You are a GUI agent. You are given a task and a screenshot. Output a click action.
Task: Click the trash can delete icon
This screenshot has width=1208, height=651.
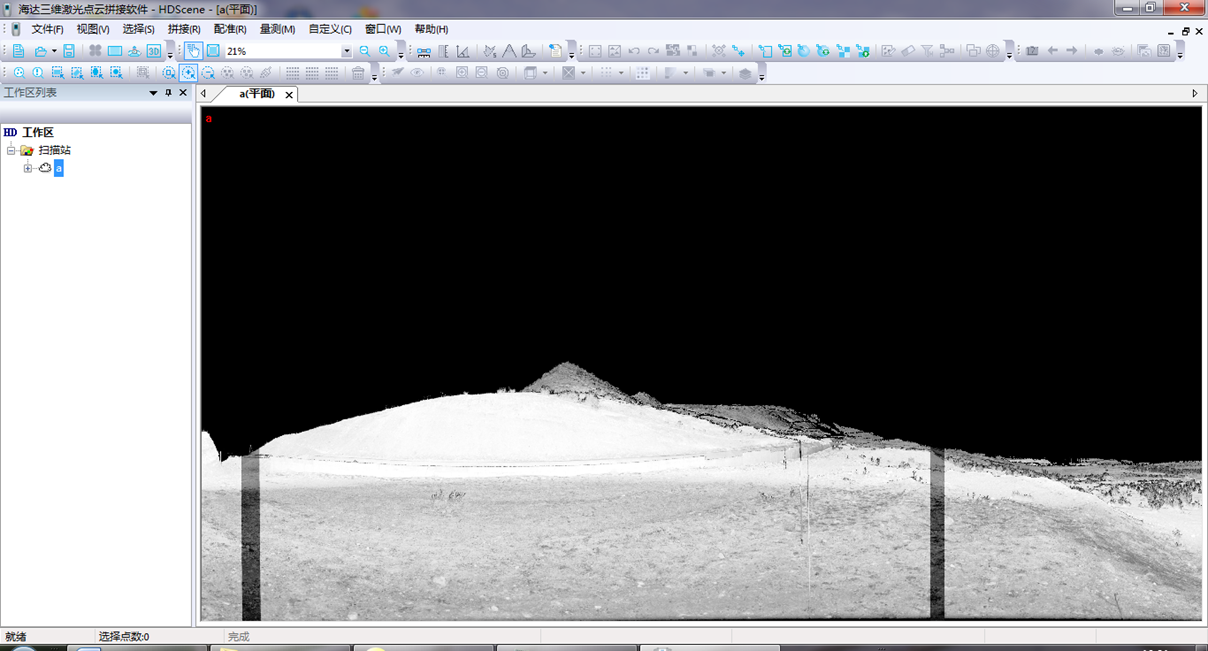358,73
